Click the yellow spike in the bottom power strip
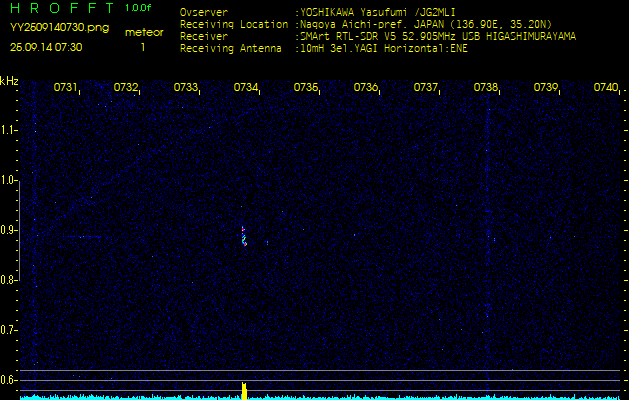 pyautogui.click(x=244, y=389)
